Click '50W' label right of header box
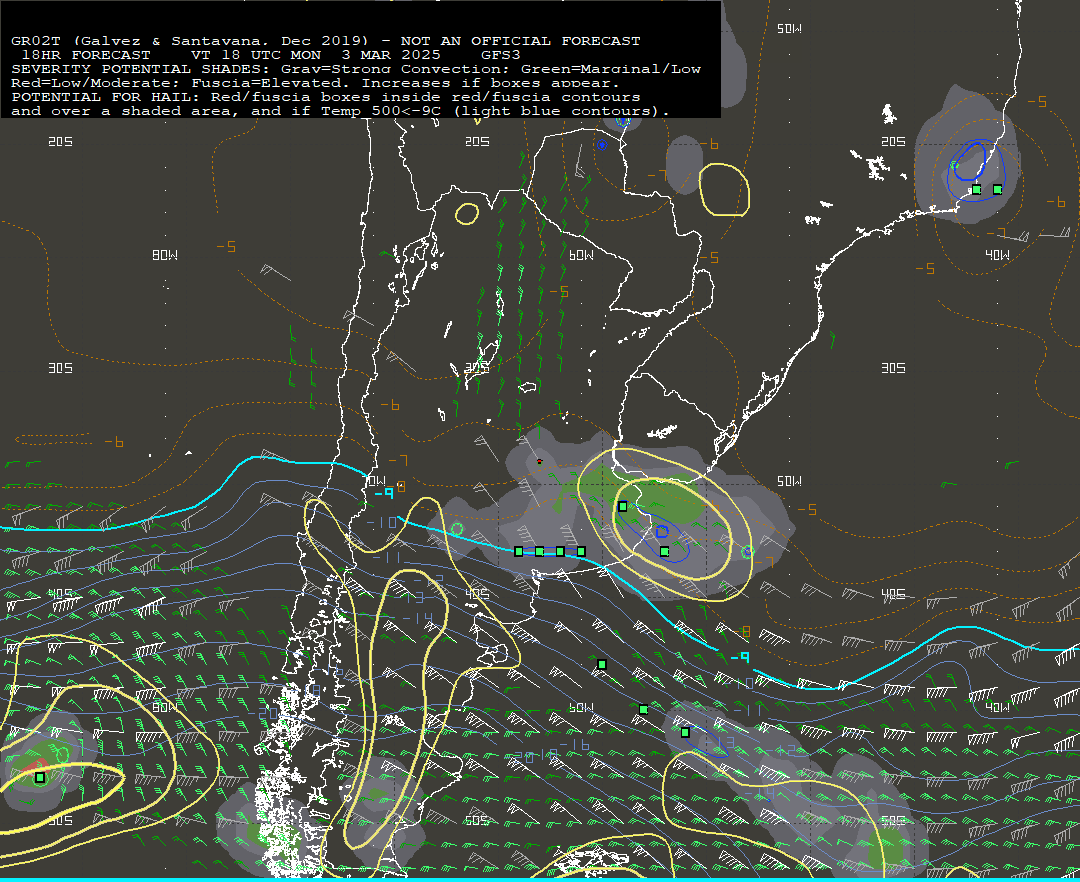This screenshot has width=1080, height=882. [789, 29]
